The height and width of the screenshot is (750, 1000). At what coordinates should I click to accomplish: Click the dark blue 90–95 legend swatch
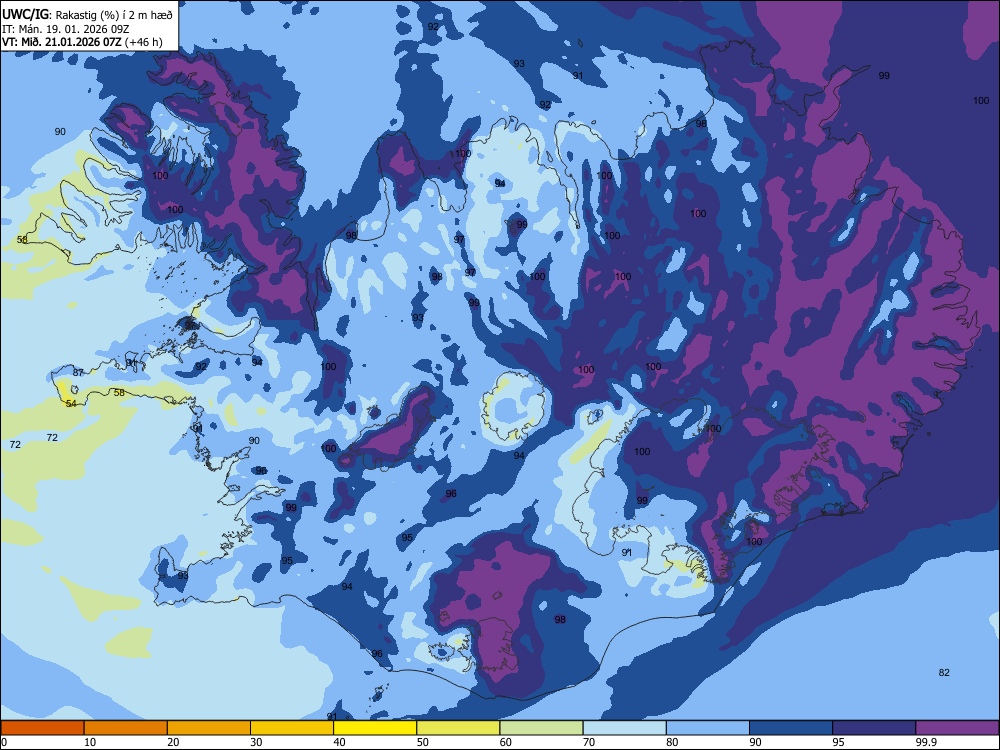pyautogui.click(x=791, y=728)
